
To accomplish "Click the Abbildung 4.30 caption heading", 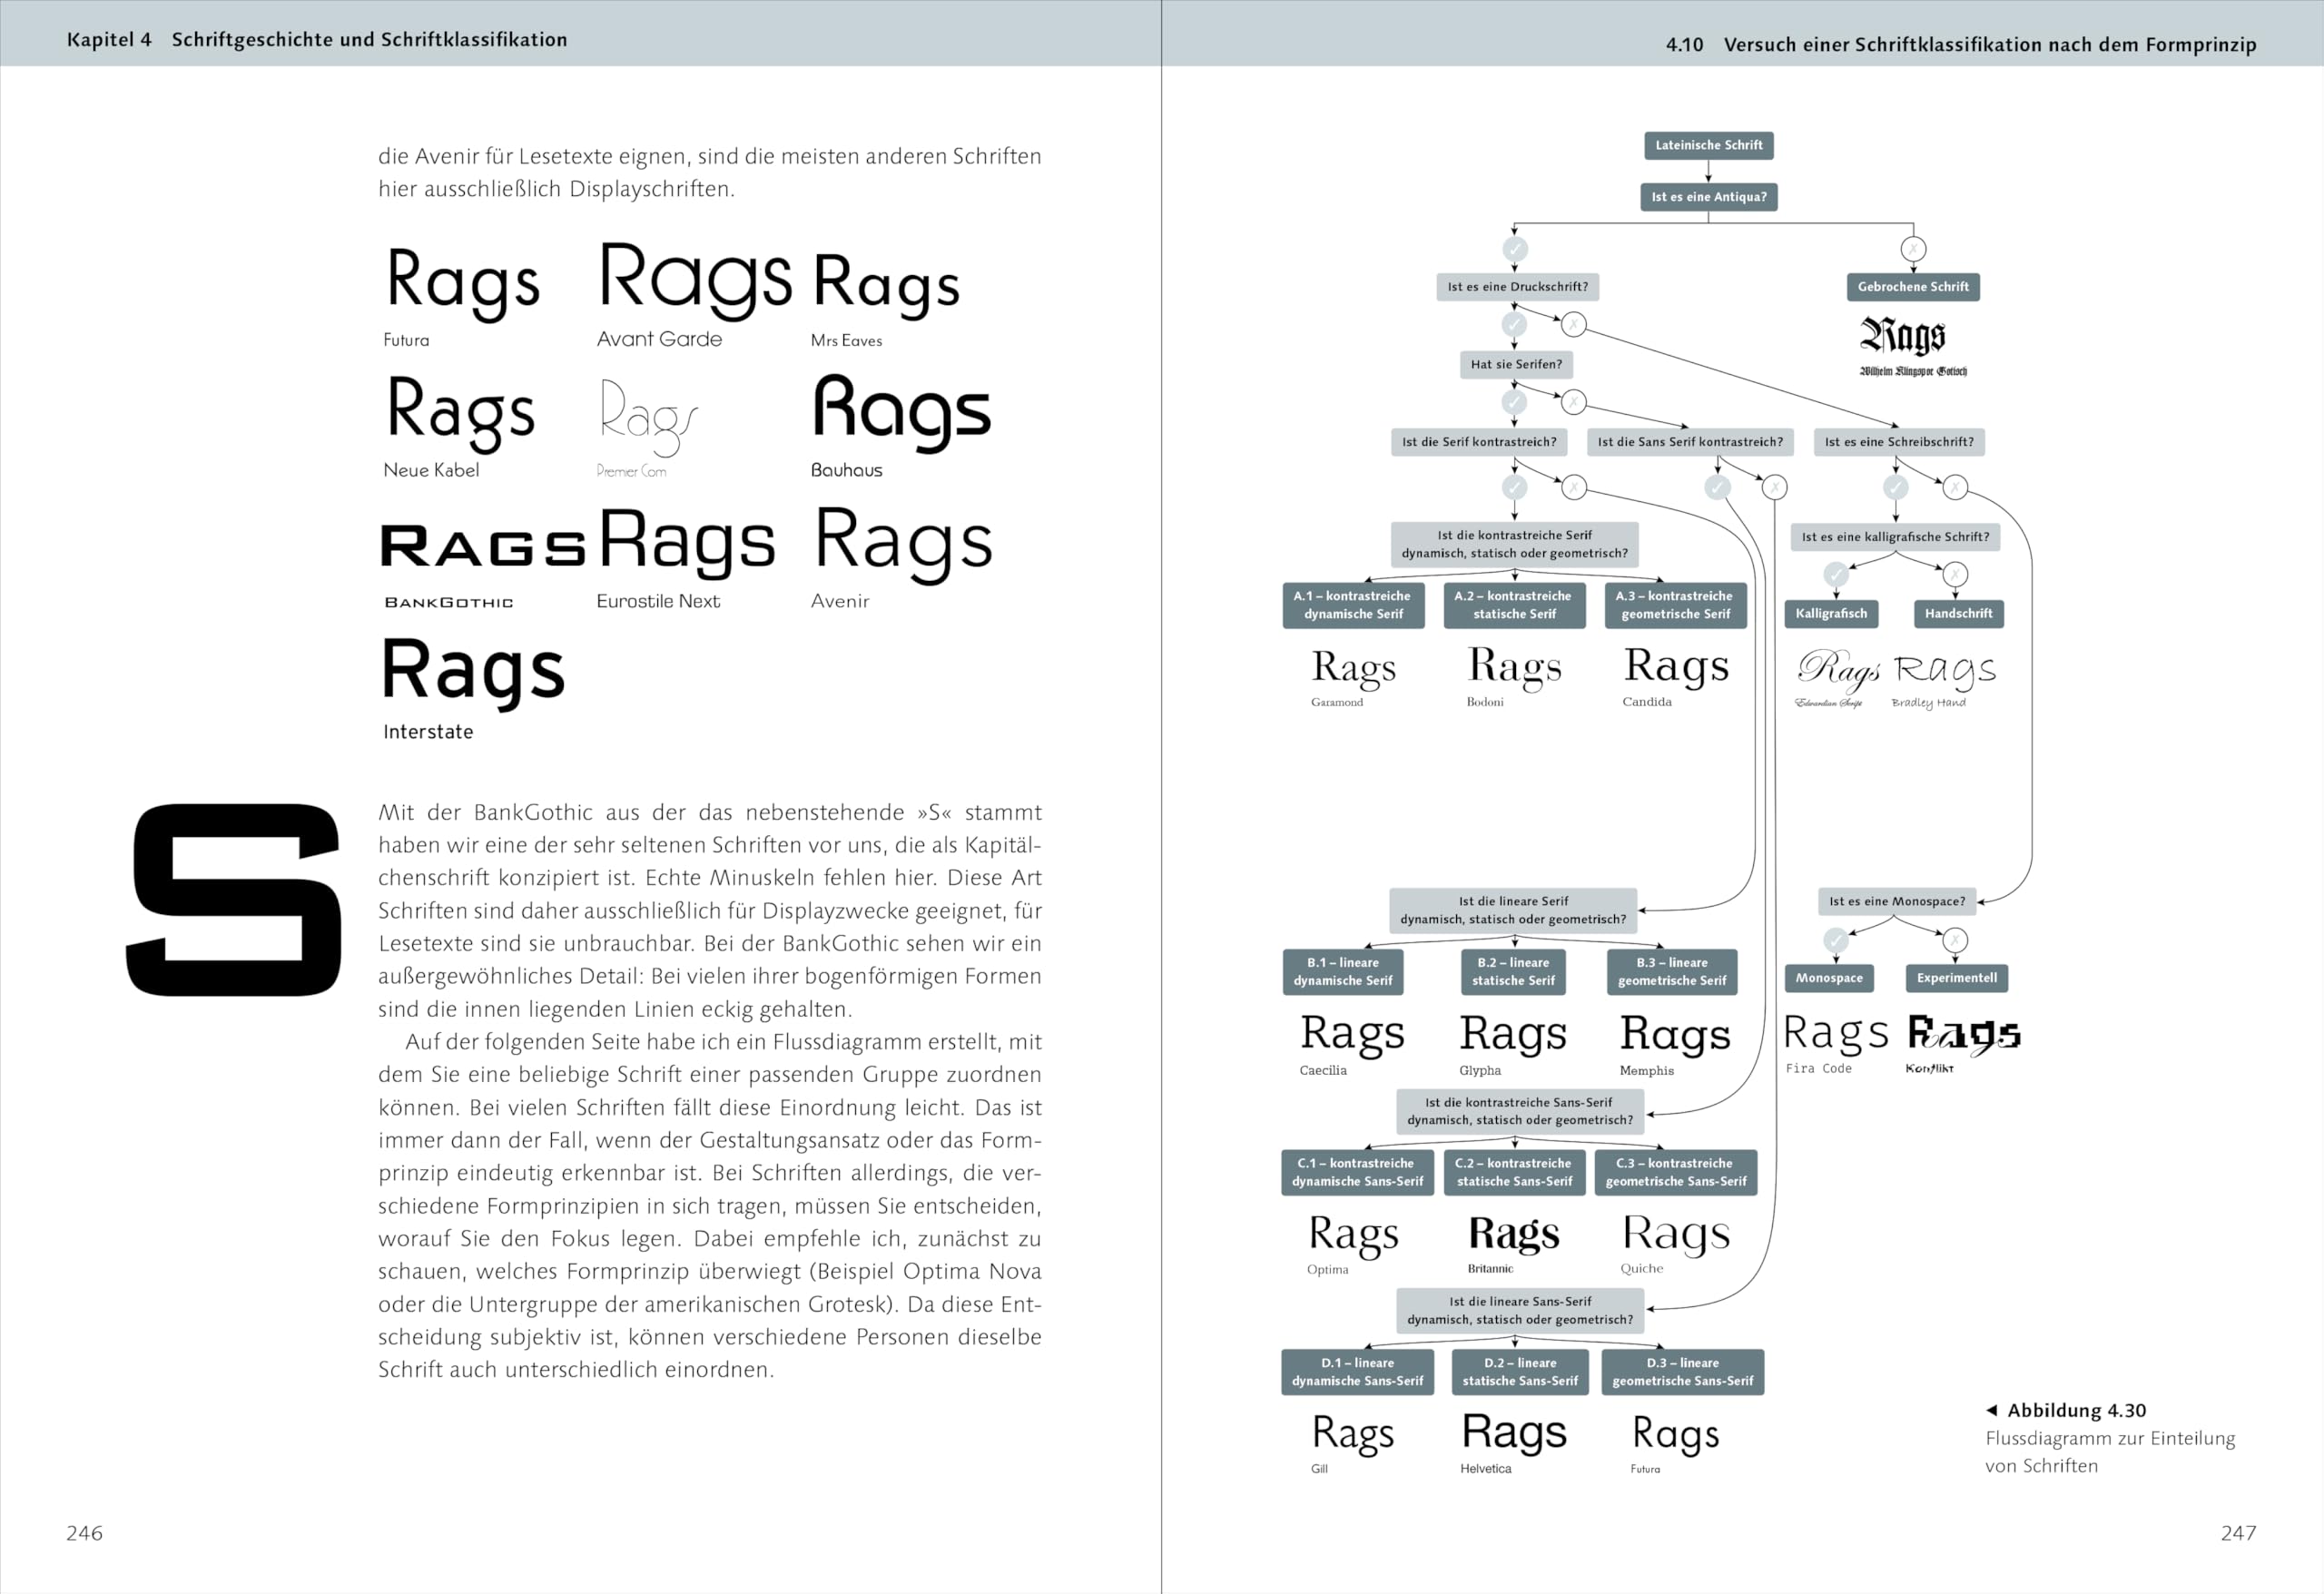I will [2076, 1411].
